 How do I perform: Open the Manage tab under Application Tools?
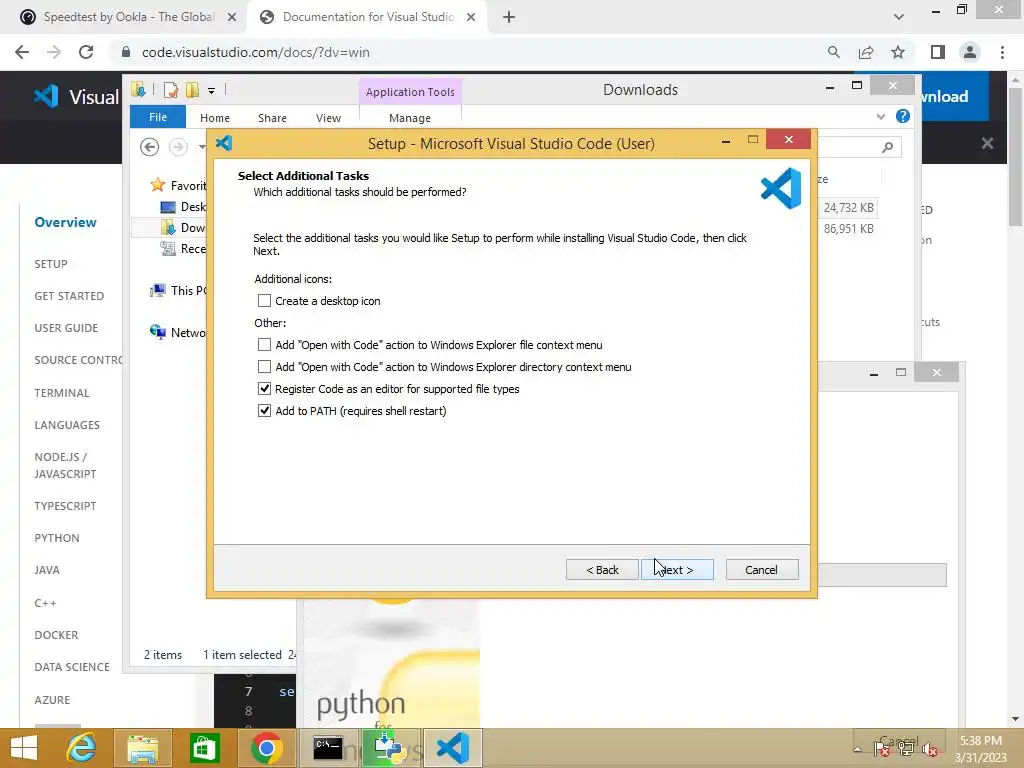click(409, 118)
